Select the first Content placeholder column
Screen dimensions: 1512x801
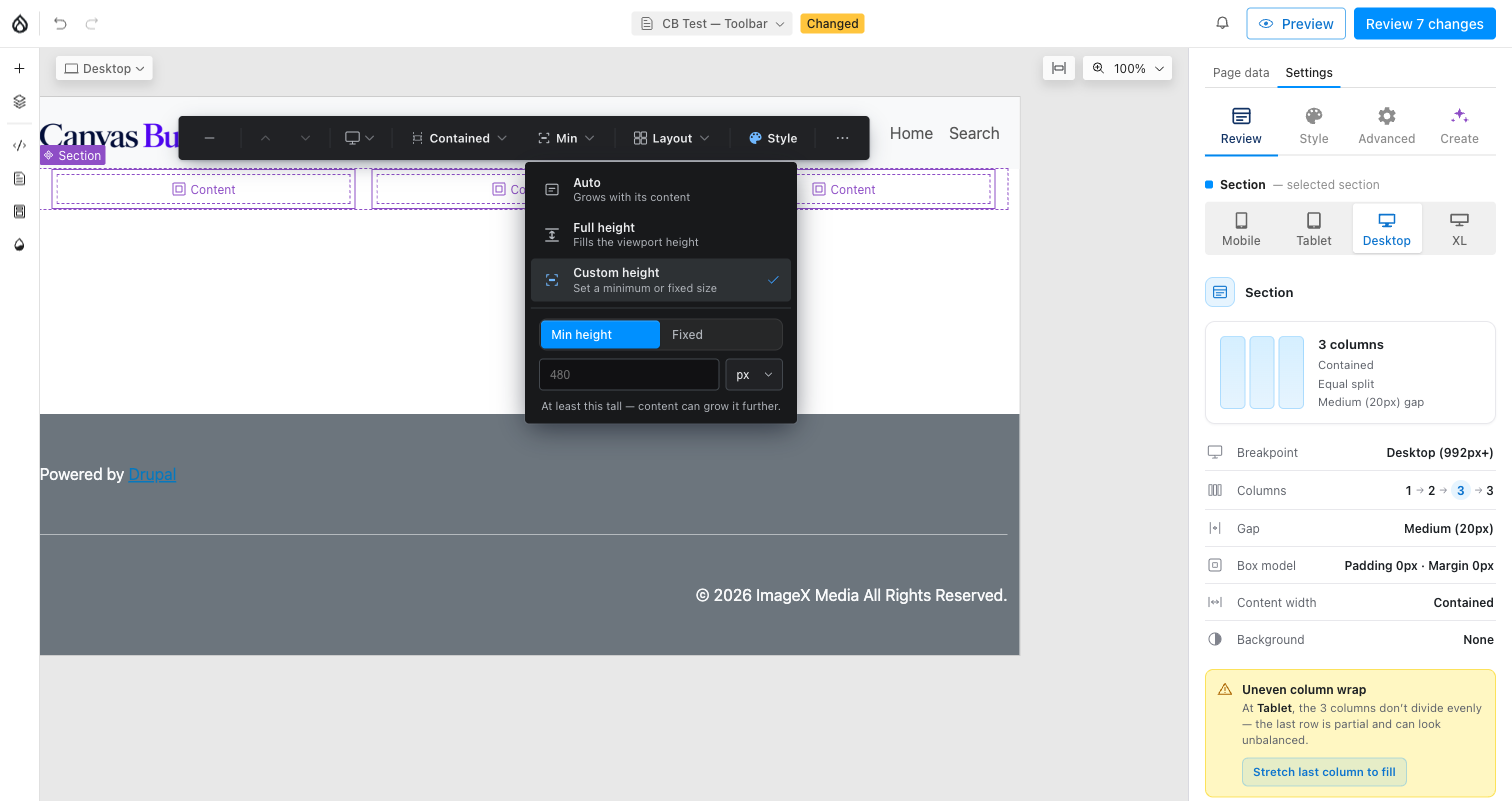coord(203,189)
